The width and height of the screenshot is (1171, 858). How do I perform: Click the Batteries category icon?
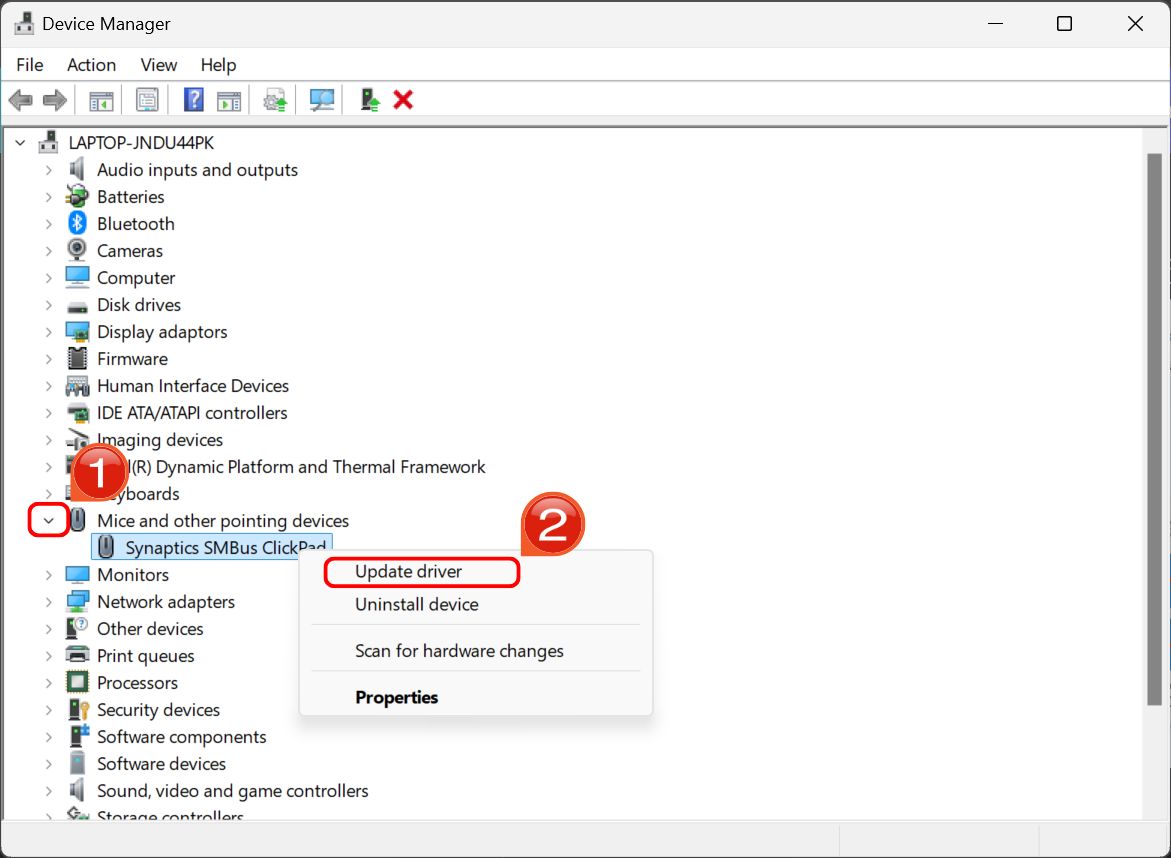(77, 196)
